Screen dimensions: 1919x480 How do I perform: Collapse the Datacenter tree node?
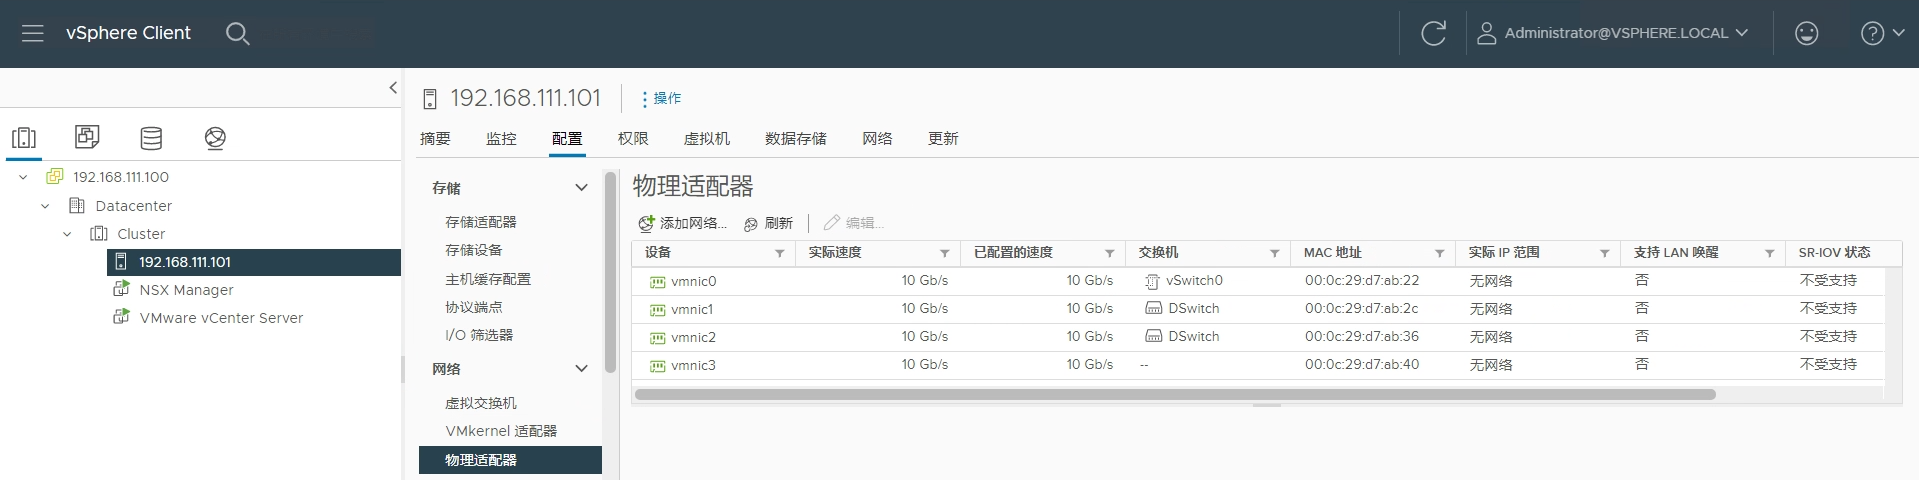click(45, 206)
